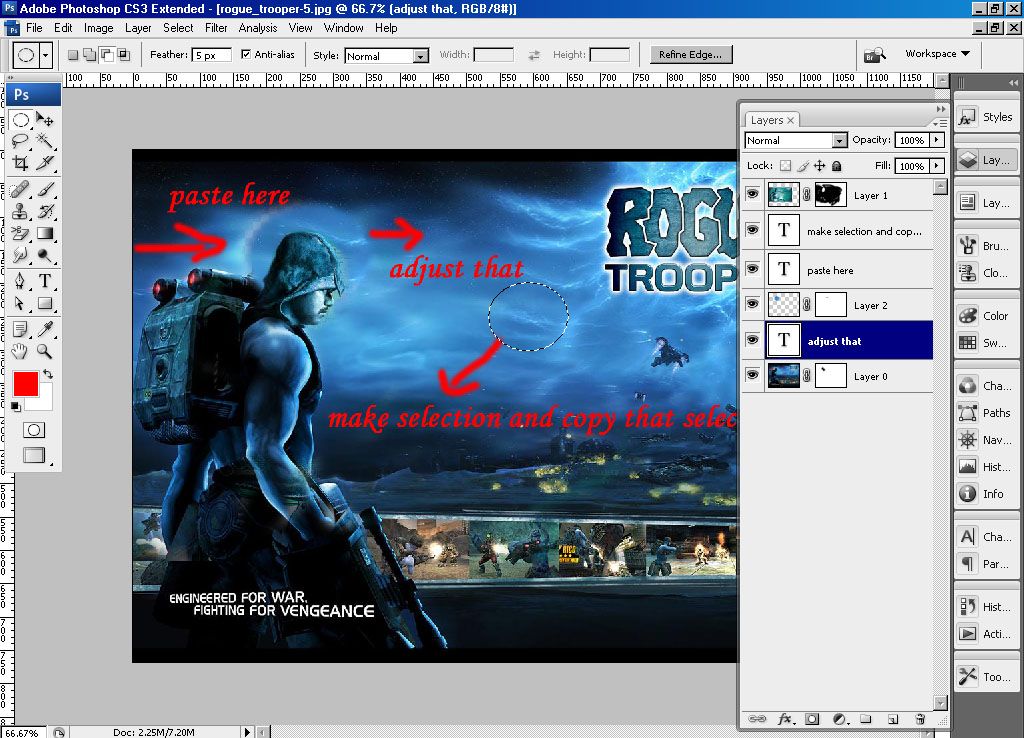The width and height of the screenshot is (1024, 738).
Task: Select the History Brush tool
Action: point(44,212)
